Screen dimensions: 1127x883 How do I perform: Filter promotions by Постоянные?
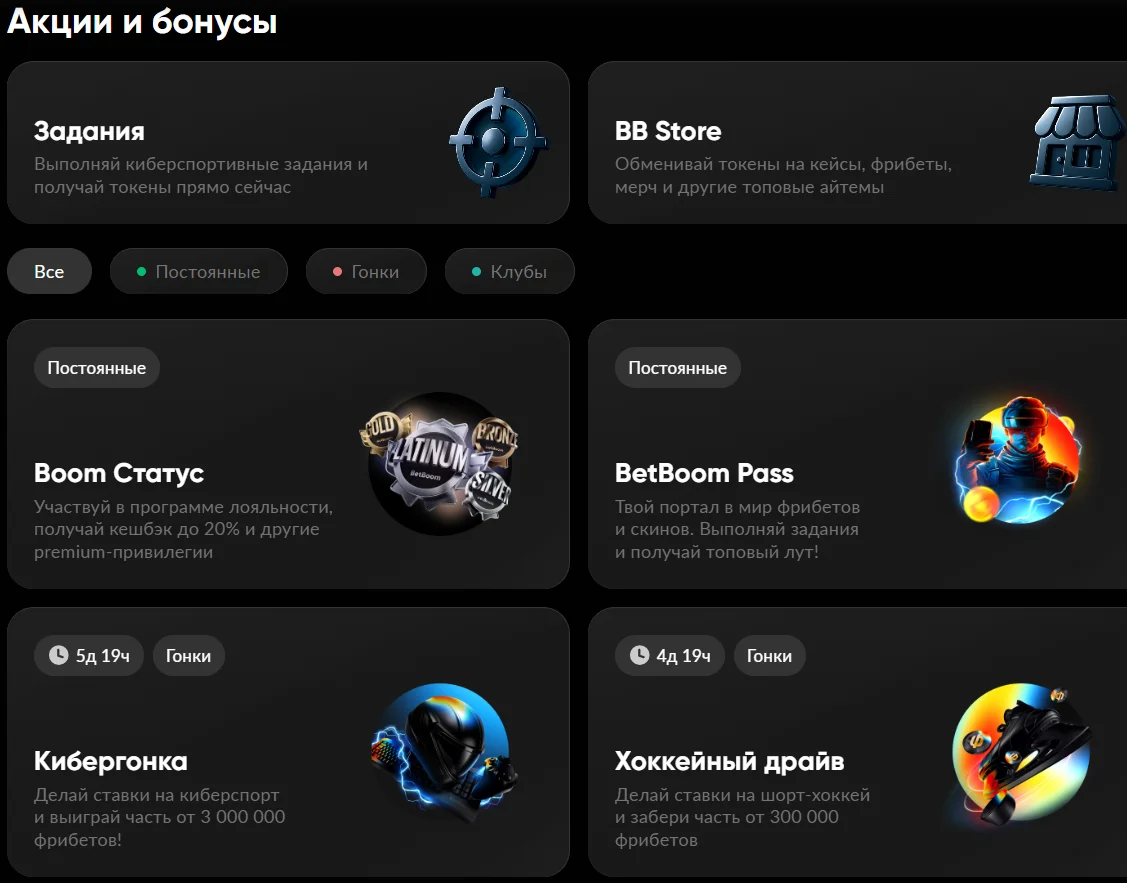[x=198, y=272]
